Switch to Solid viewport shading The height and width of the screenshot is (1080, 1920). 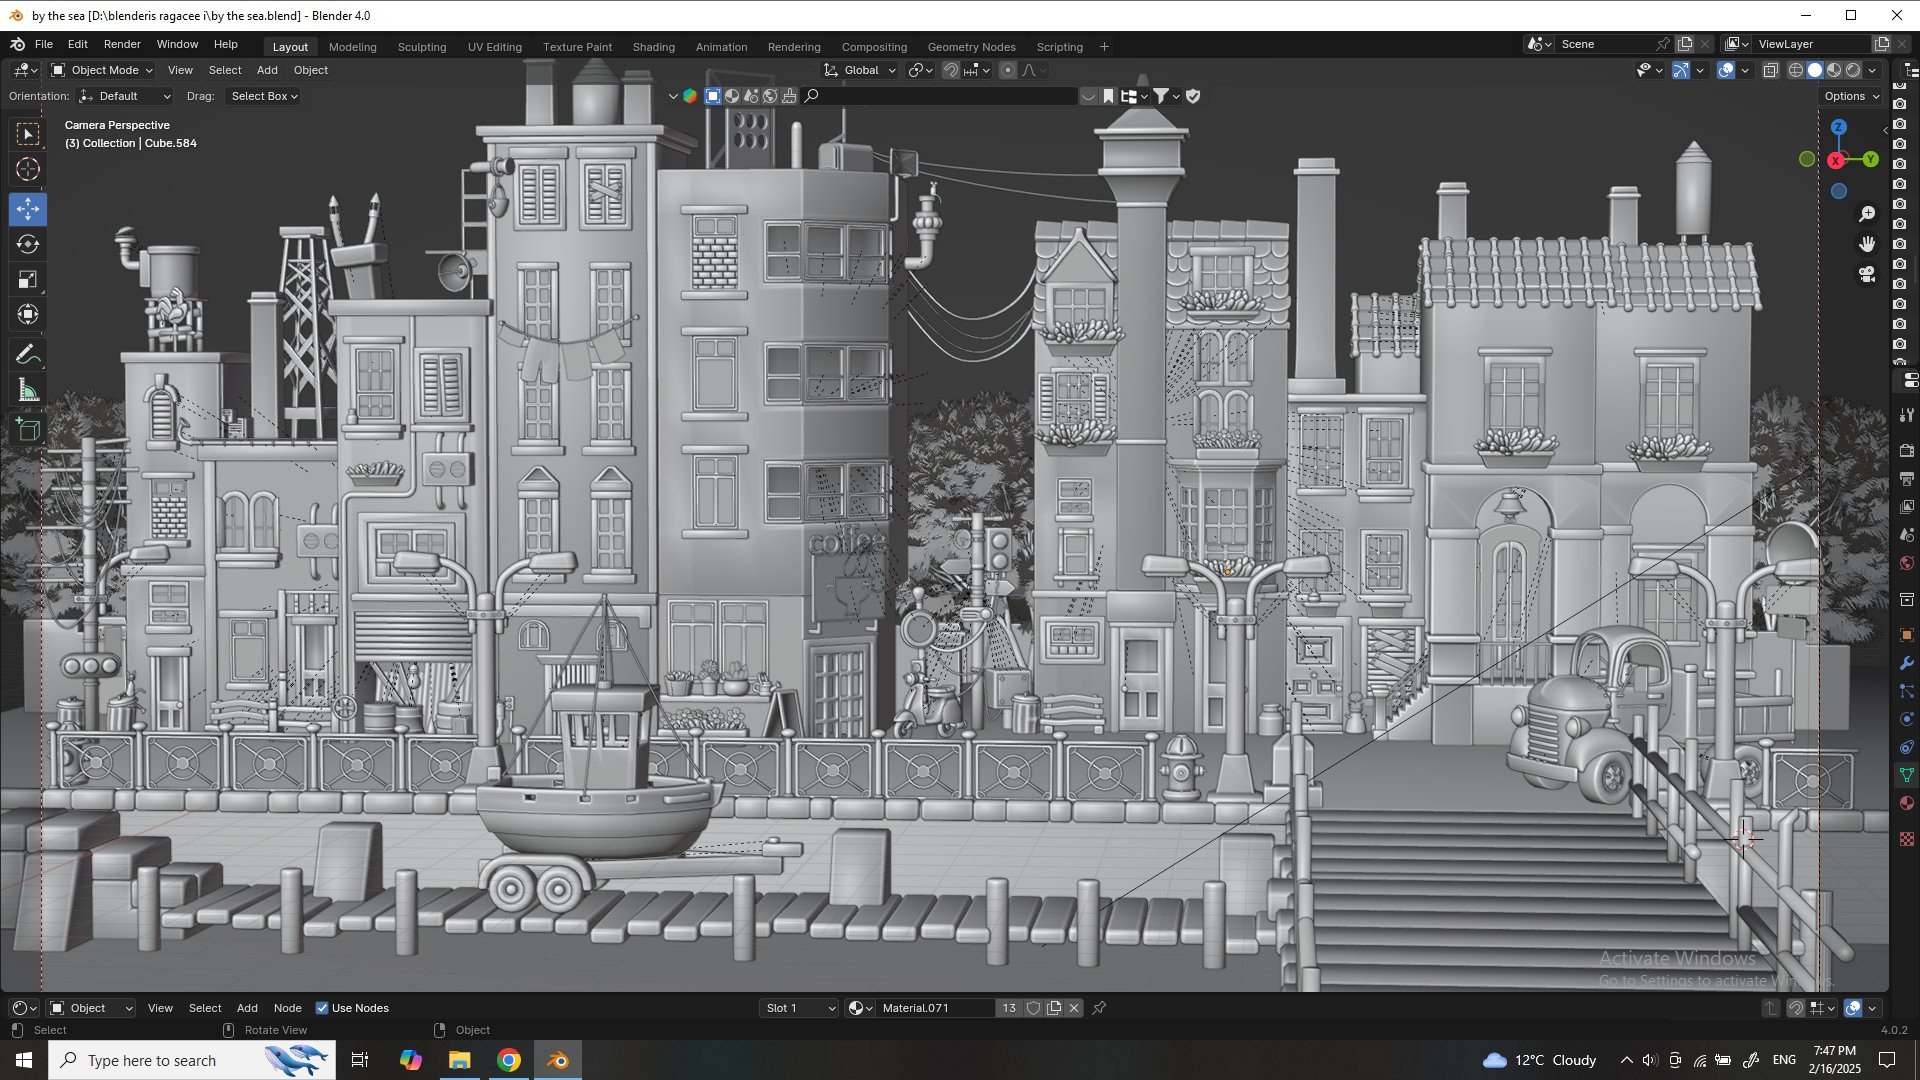click(x=1815, y=70)
